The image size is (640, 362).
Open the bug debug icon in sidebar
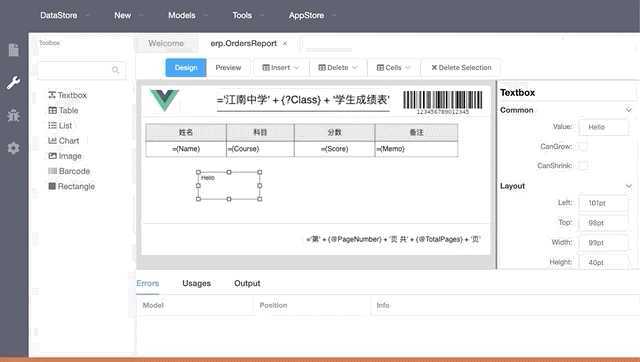(x=13, y=115)
